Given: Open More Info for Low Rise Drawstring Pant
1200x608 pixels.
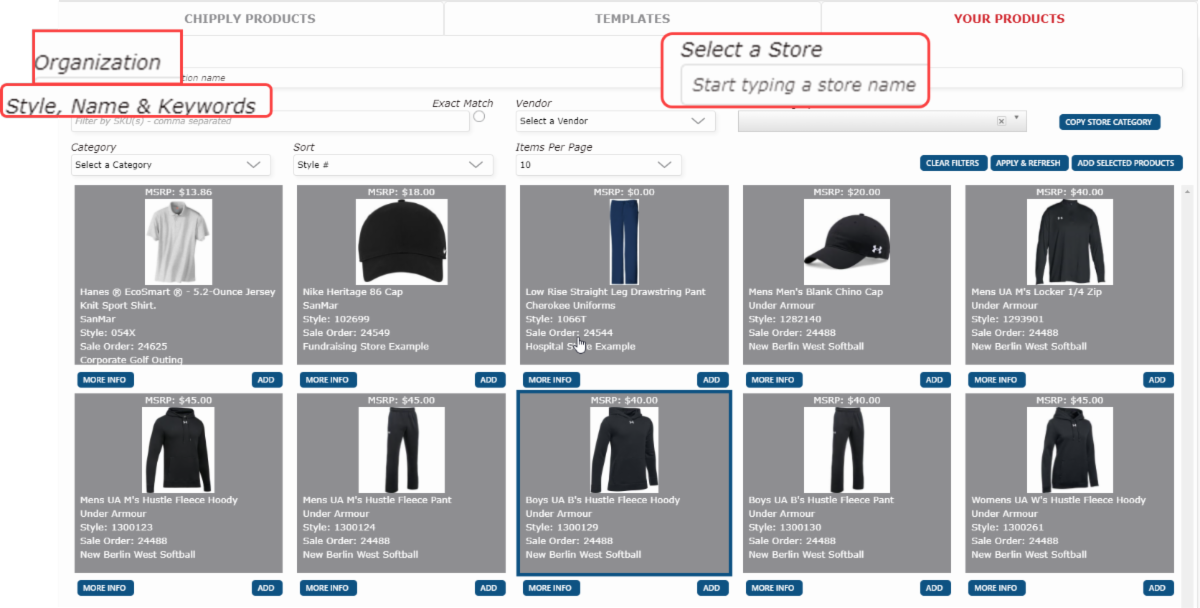Looking at the screenshot, I should (x=551, y=380).
